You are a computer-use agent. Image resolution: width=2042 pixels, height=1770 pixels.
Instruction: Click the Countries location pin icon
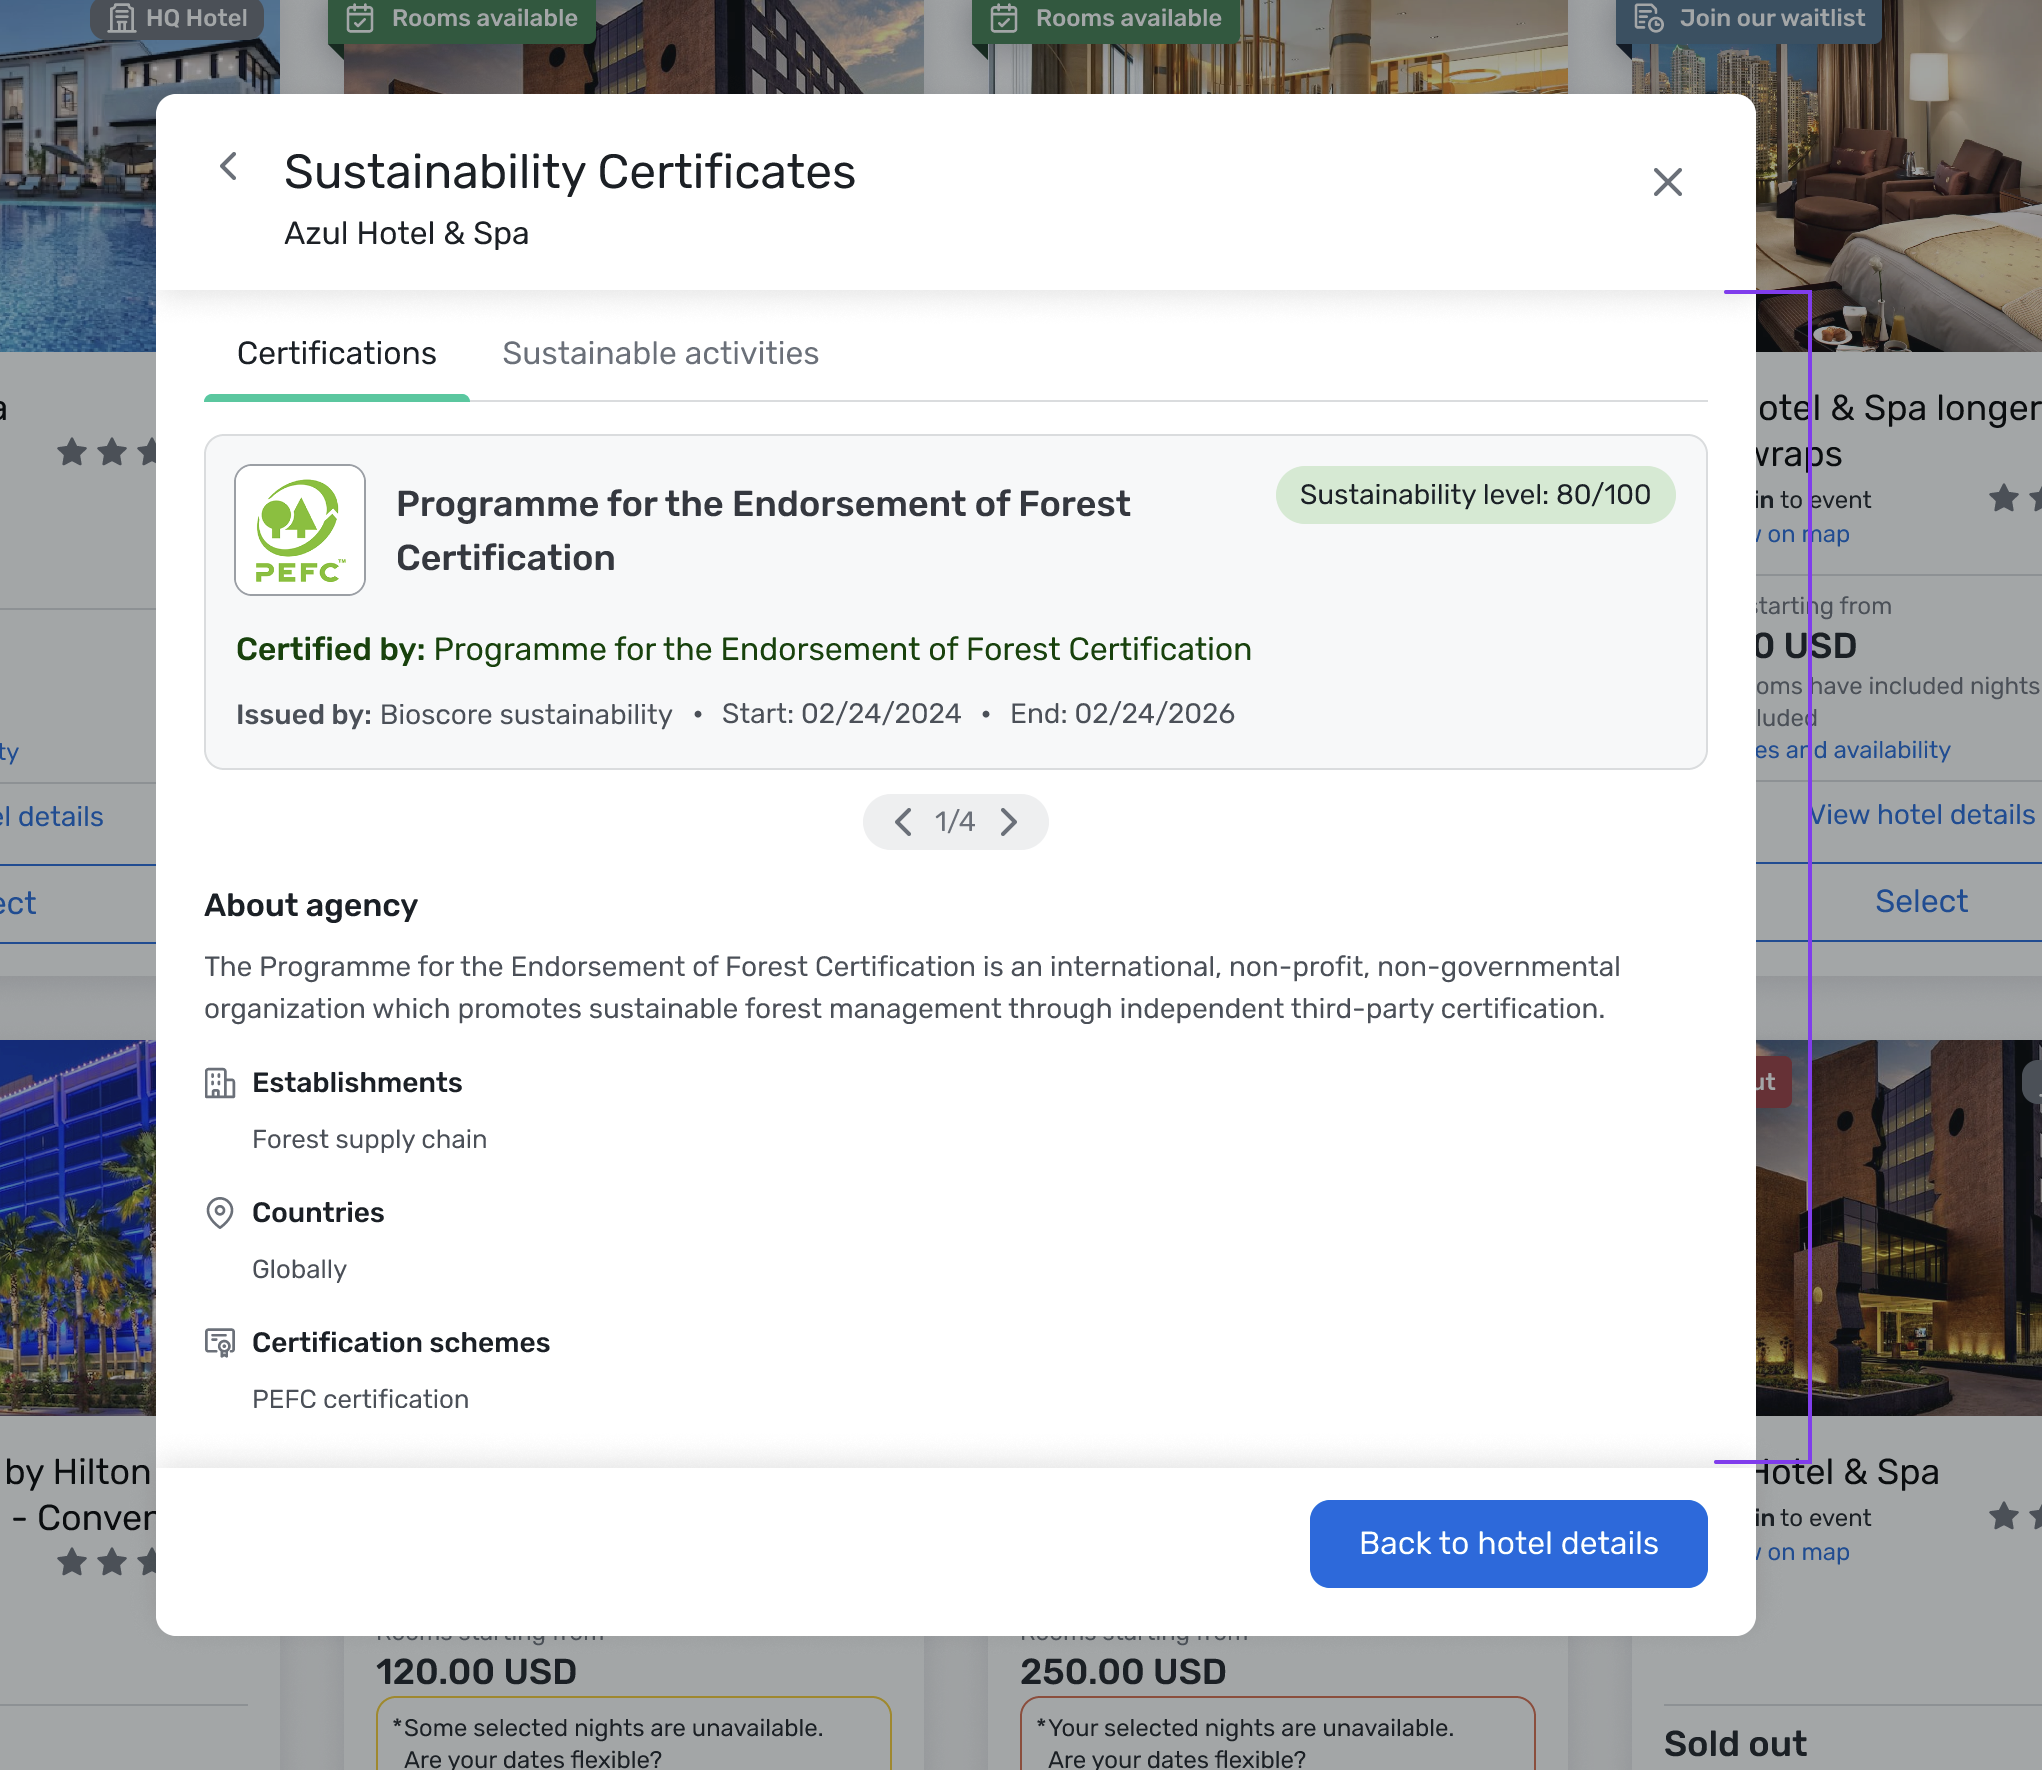tap(220, 1213)
